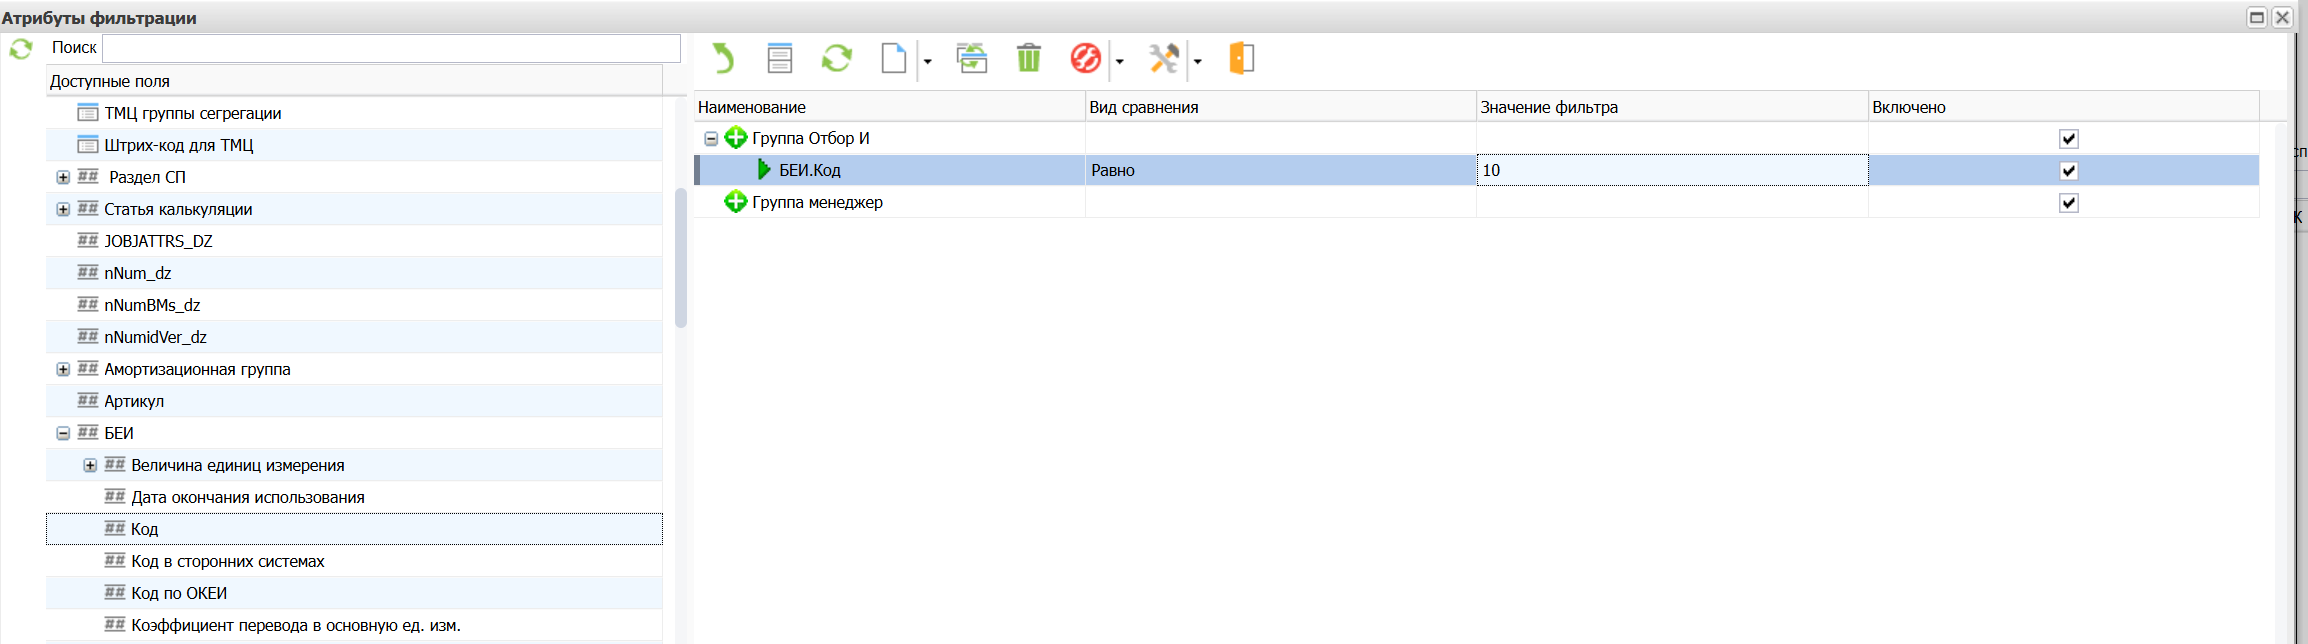The height and width of the screenshot is (644, 2308).
Task: Toggle the Включено checkbox for БЕИ.Код
Action: [x=2068, y=171]
